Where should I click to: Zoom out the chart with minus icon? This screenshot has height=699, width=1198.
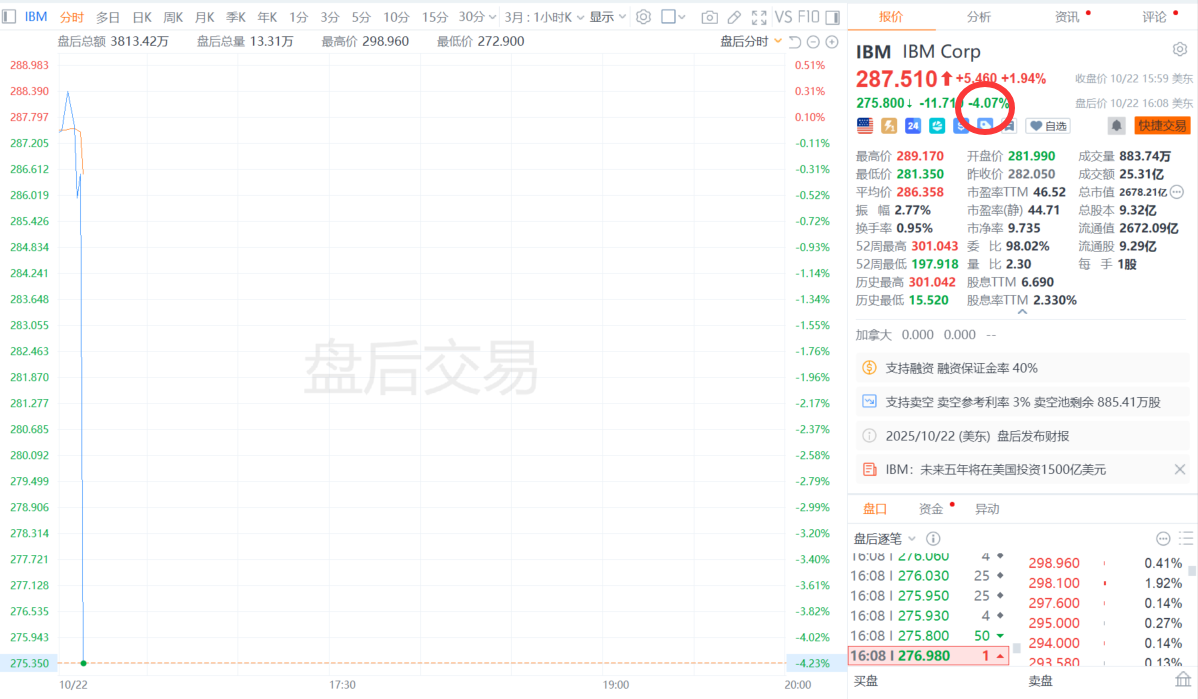coord(813,41)
